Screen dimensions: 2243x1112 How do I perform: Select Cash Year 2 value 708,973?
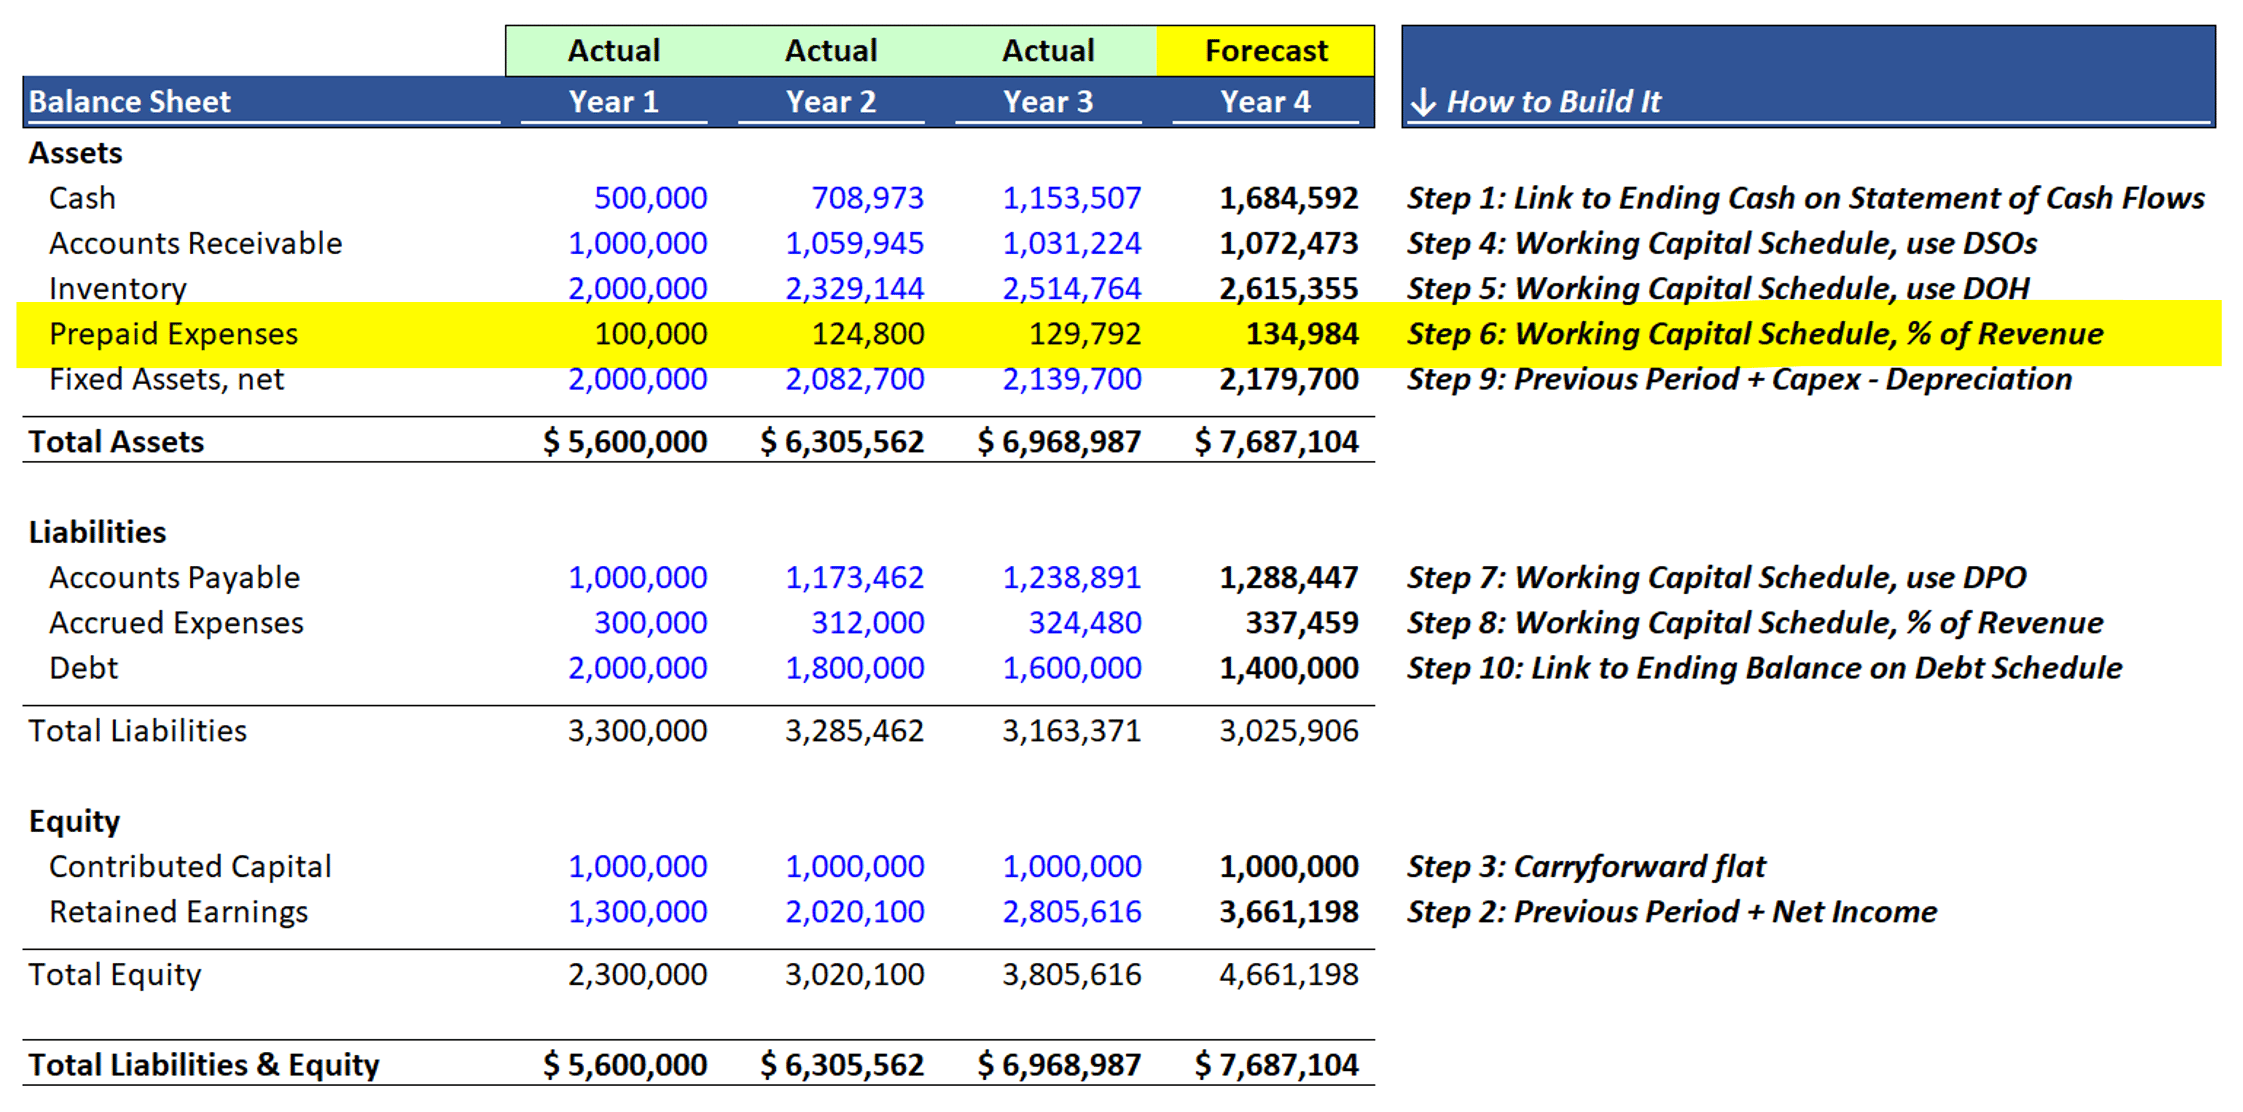[867, 198]
